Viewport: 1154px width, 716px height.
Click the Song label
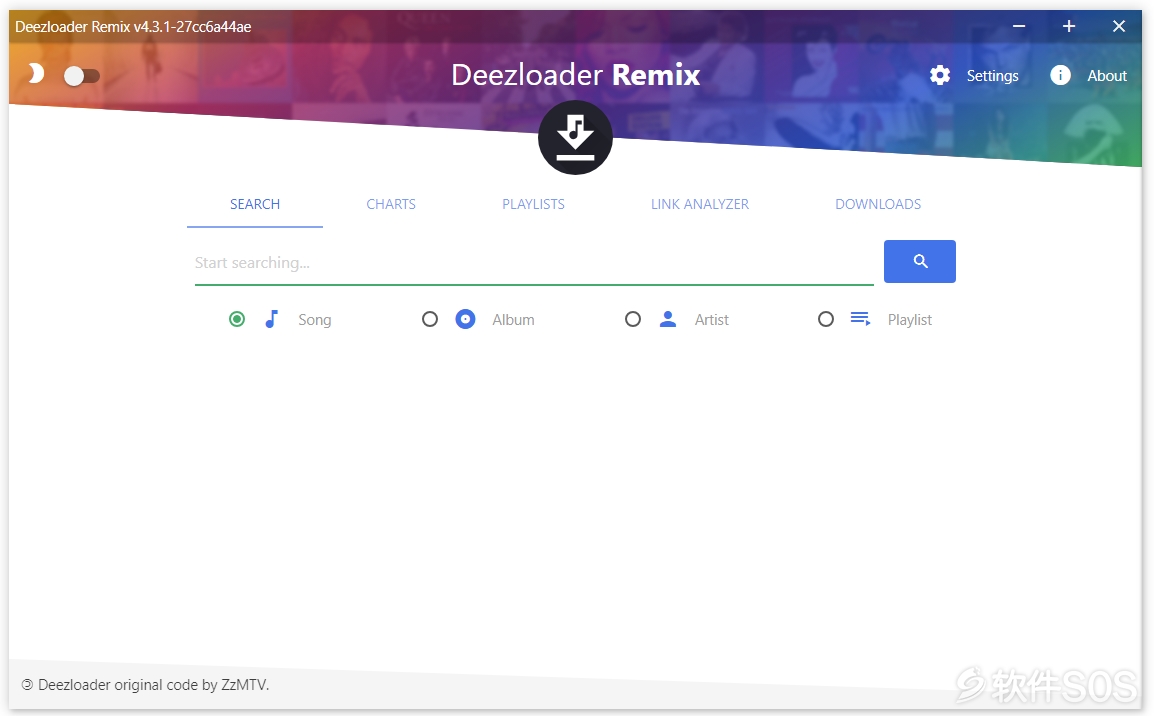[x=314, y=320]
